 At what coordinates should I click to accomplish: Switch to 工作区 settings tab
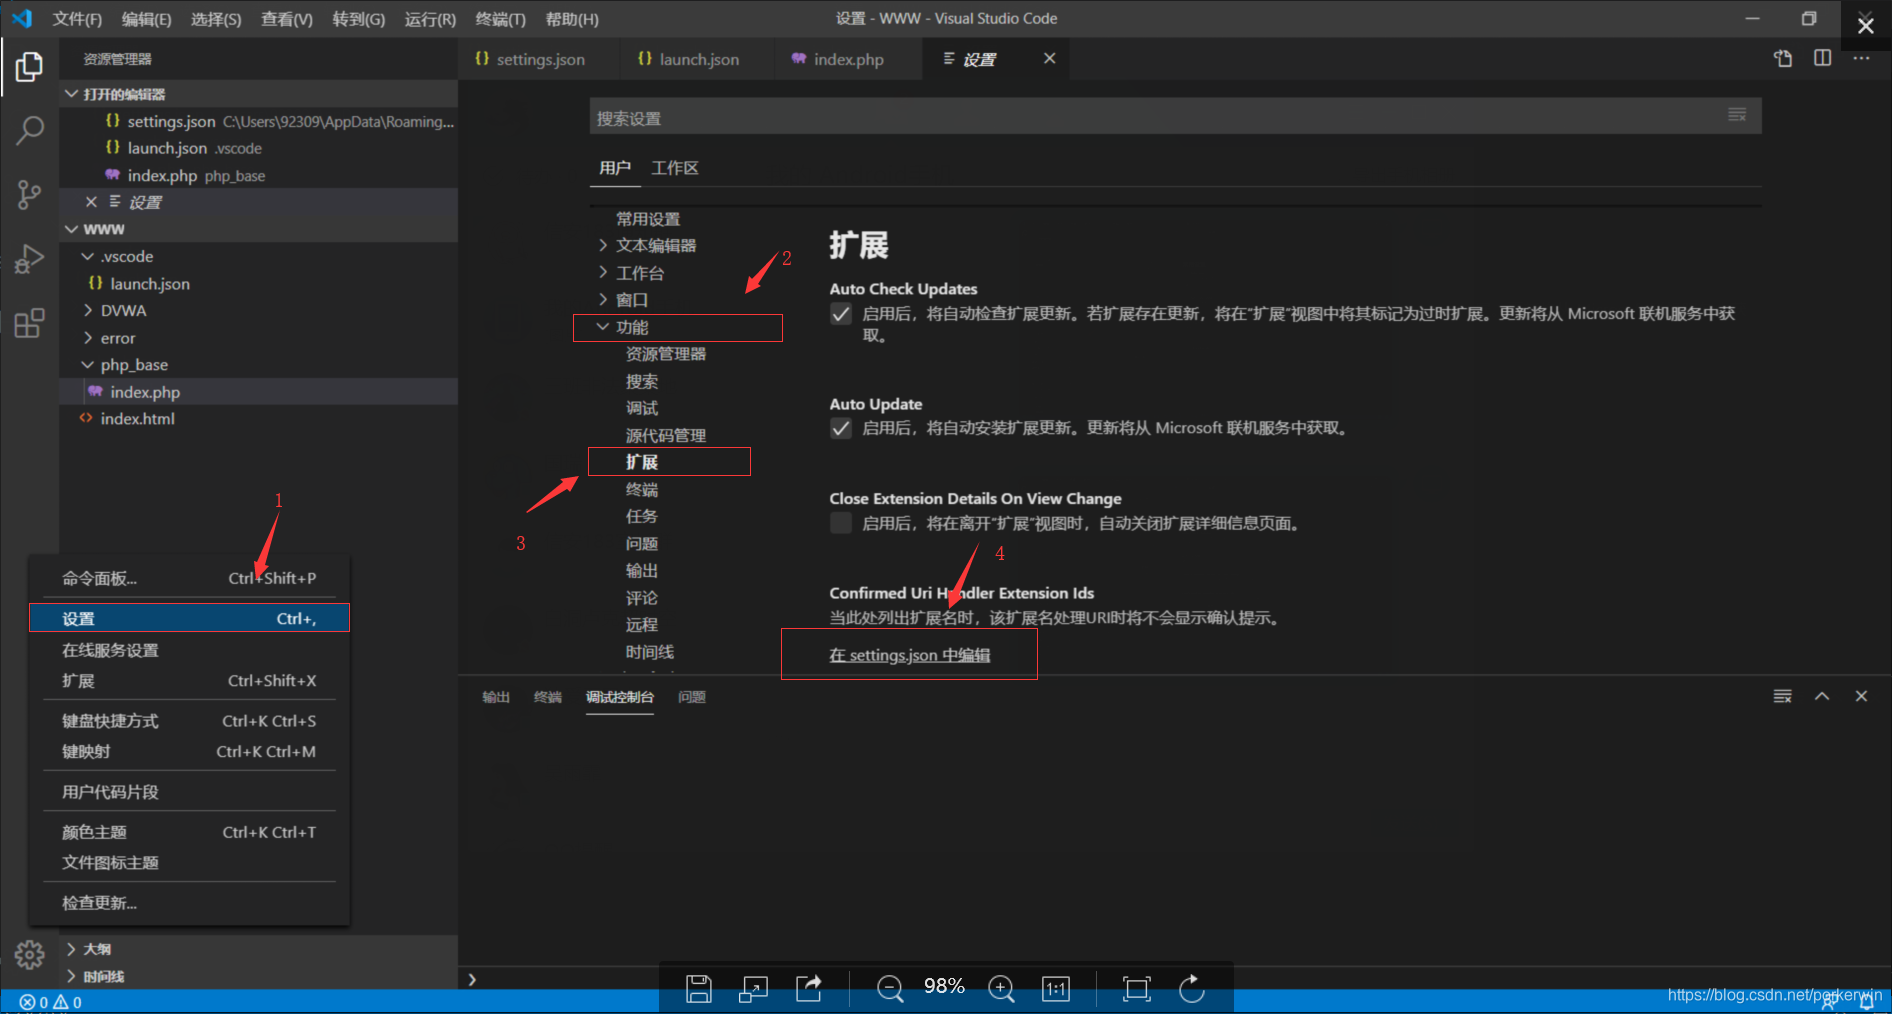(x=675, y=168)
